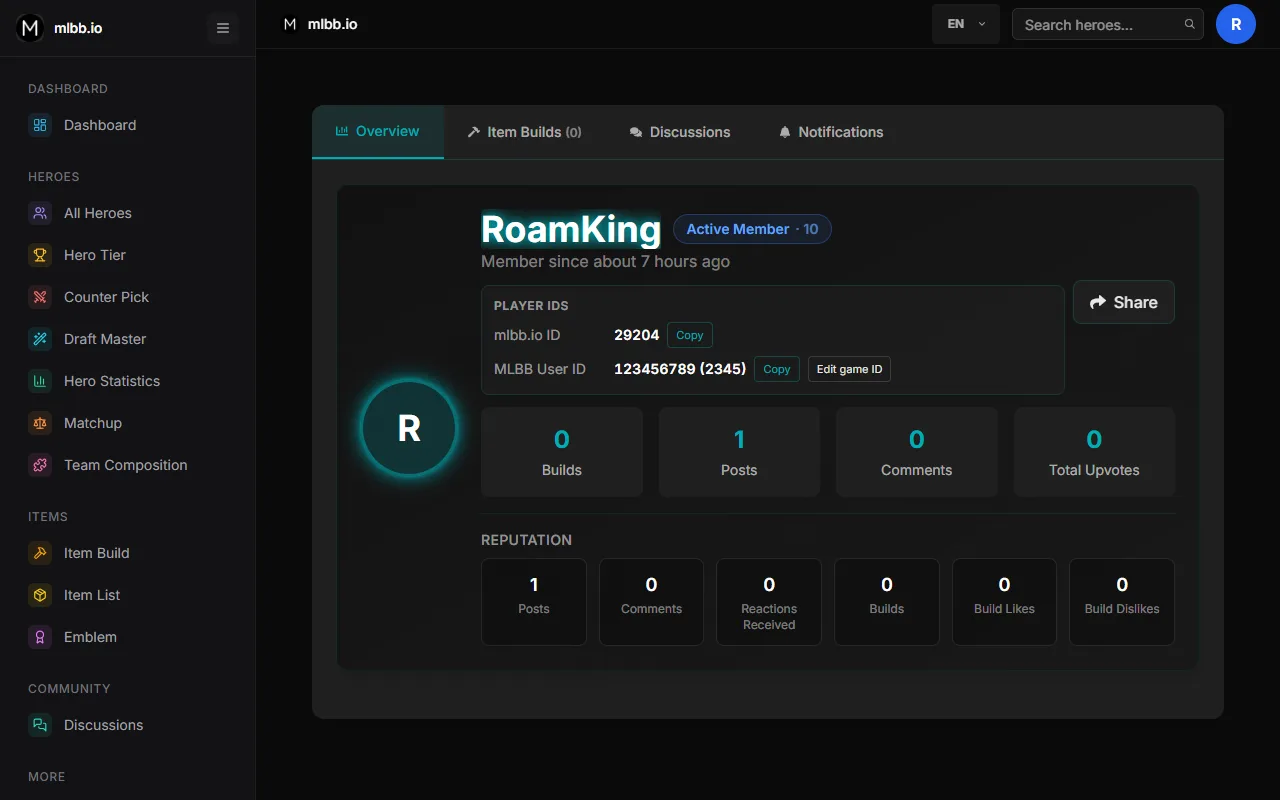
Task: Click the Total Upvotes stat card
Action: 1094,452
